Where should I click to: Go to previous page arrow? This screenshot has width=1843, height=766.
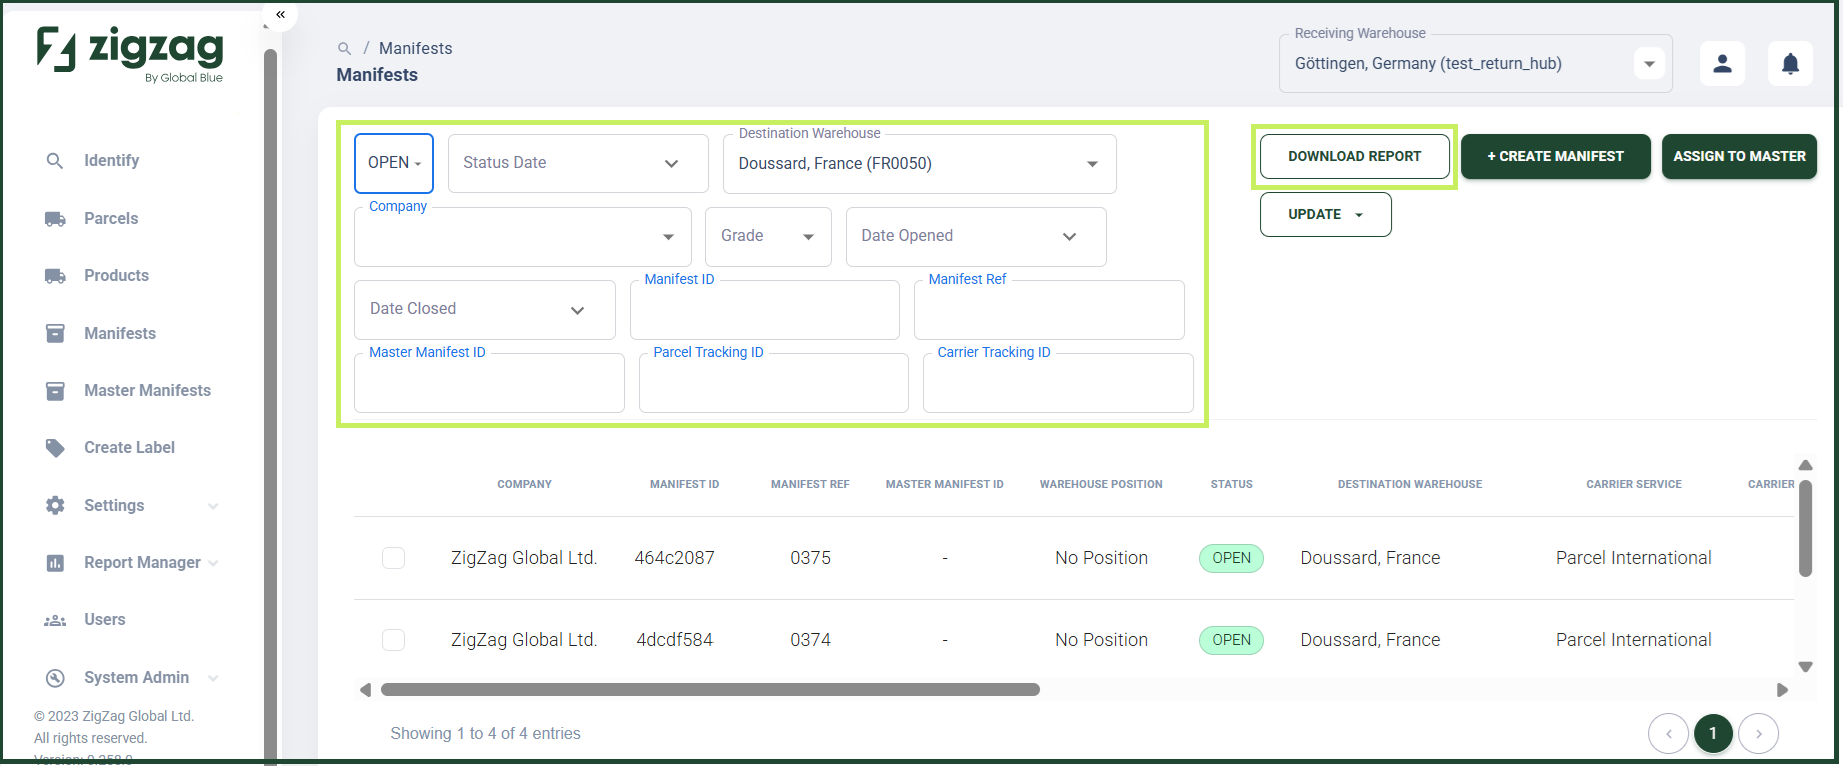1668,734
